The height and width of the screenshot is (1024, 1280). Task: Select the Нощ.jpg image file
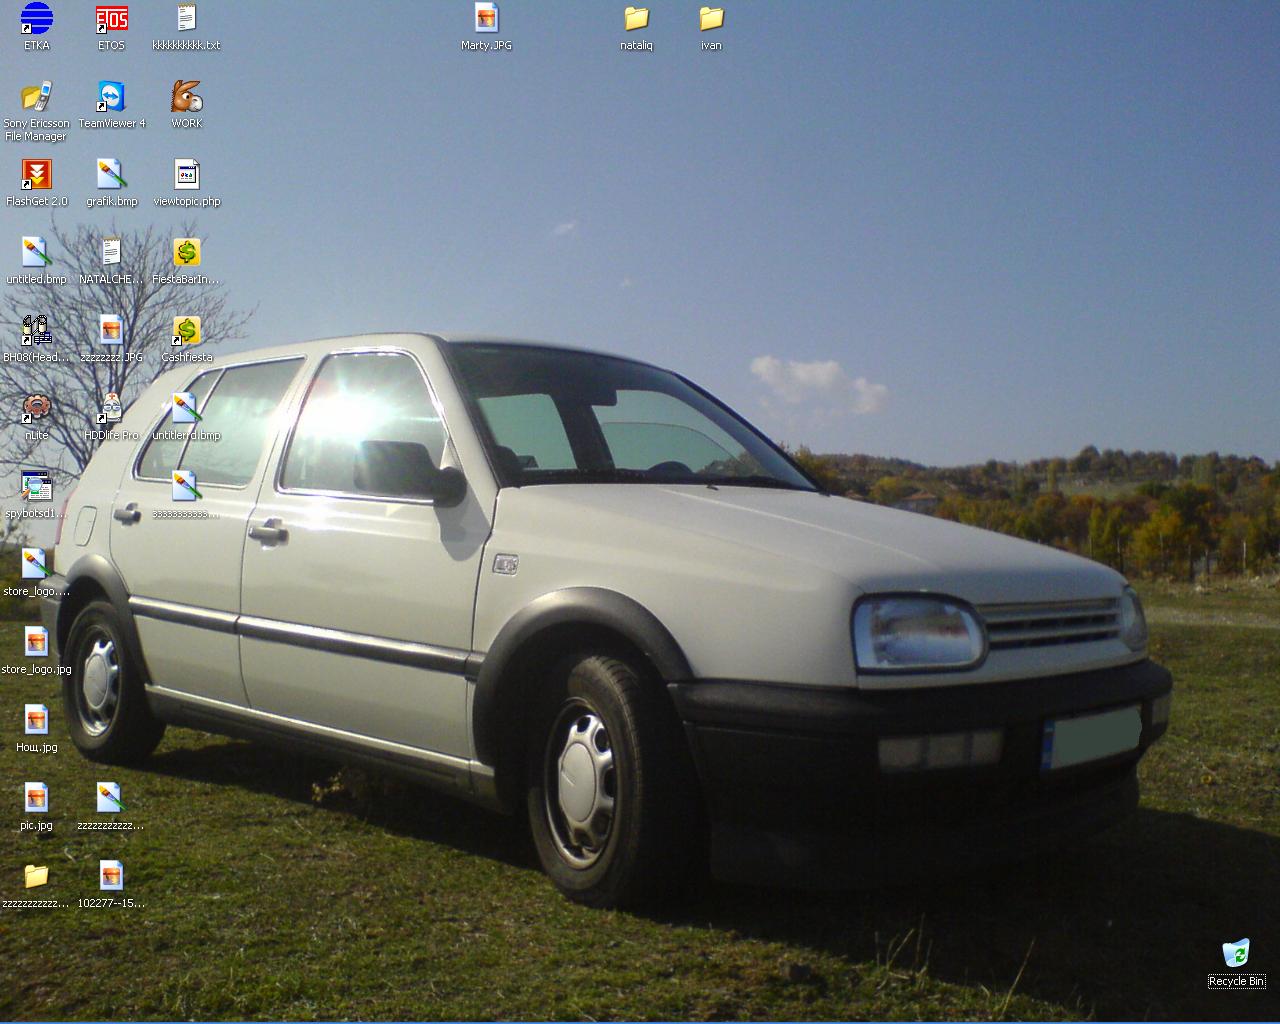tap(36, 721)
